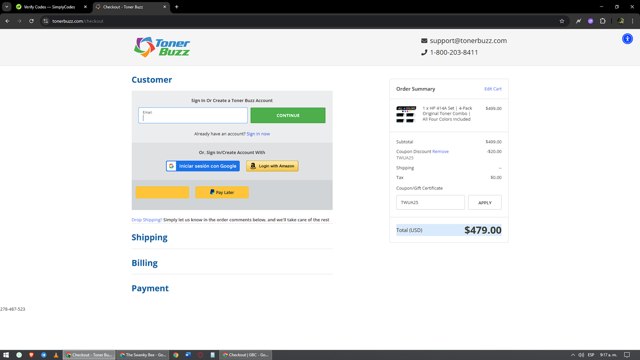
Task: Open the purple circle extension icon
Action: point(590,21)
